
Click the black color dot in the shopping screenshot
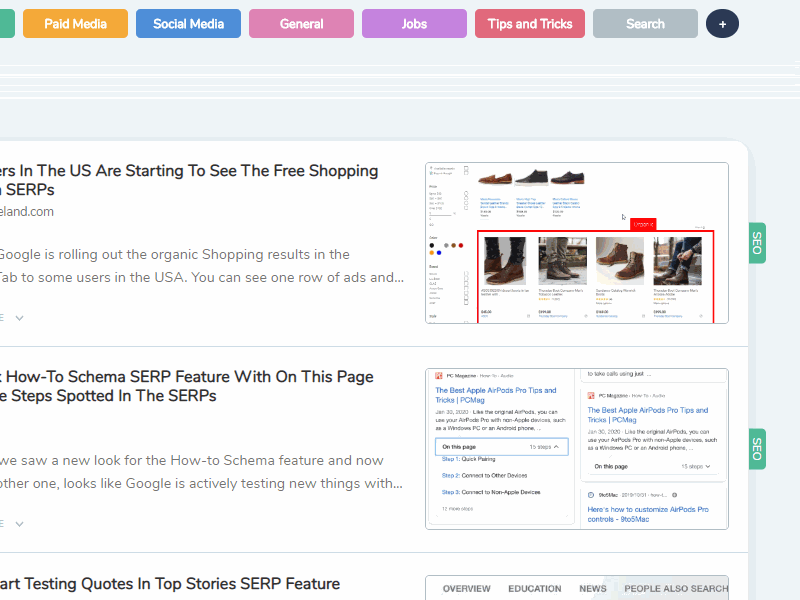[x=432, y=245]
